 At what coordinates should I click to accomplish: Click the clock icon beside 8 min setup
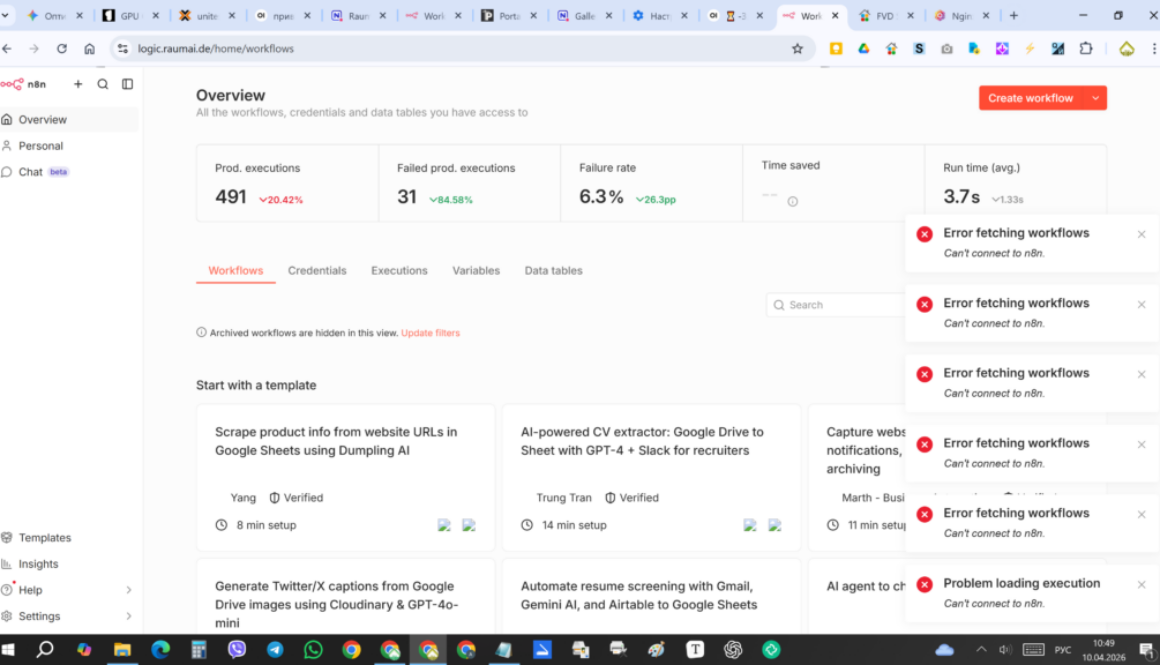[221, 525]
